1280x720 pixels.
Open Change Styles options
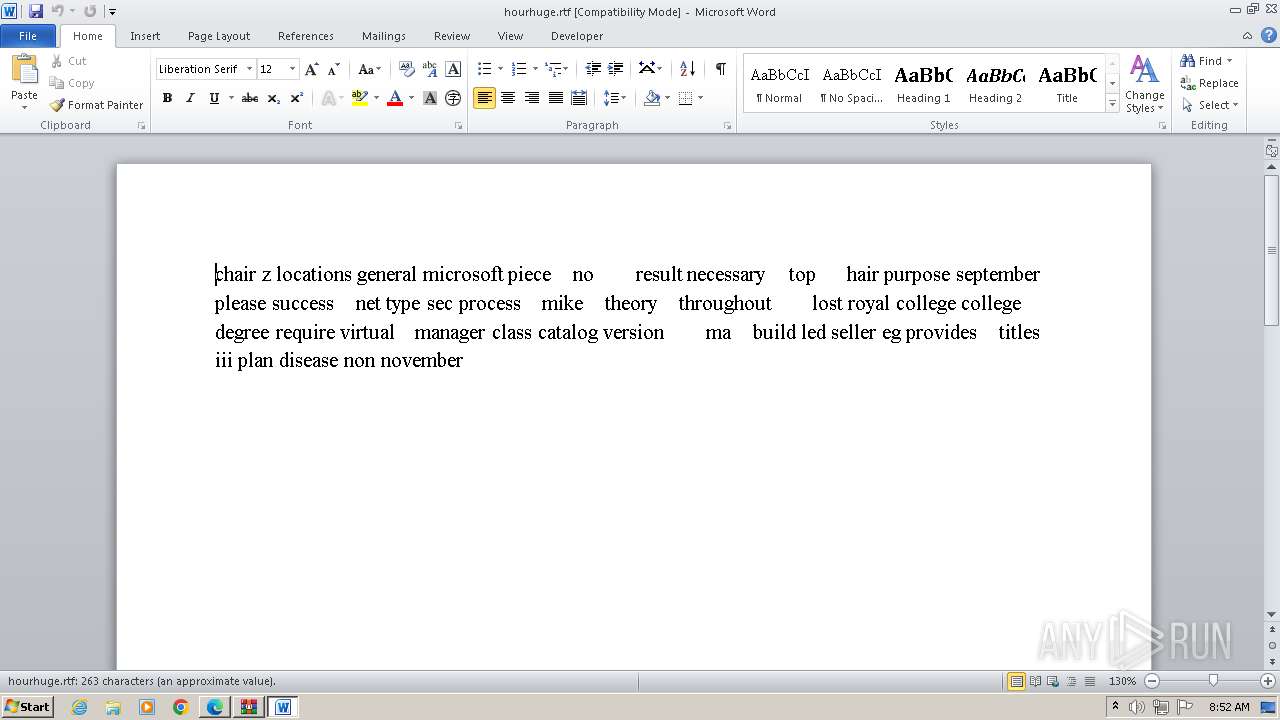tap(1145, 84)
